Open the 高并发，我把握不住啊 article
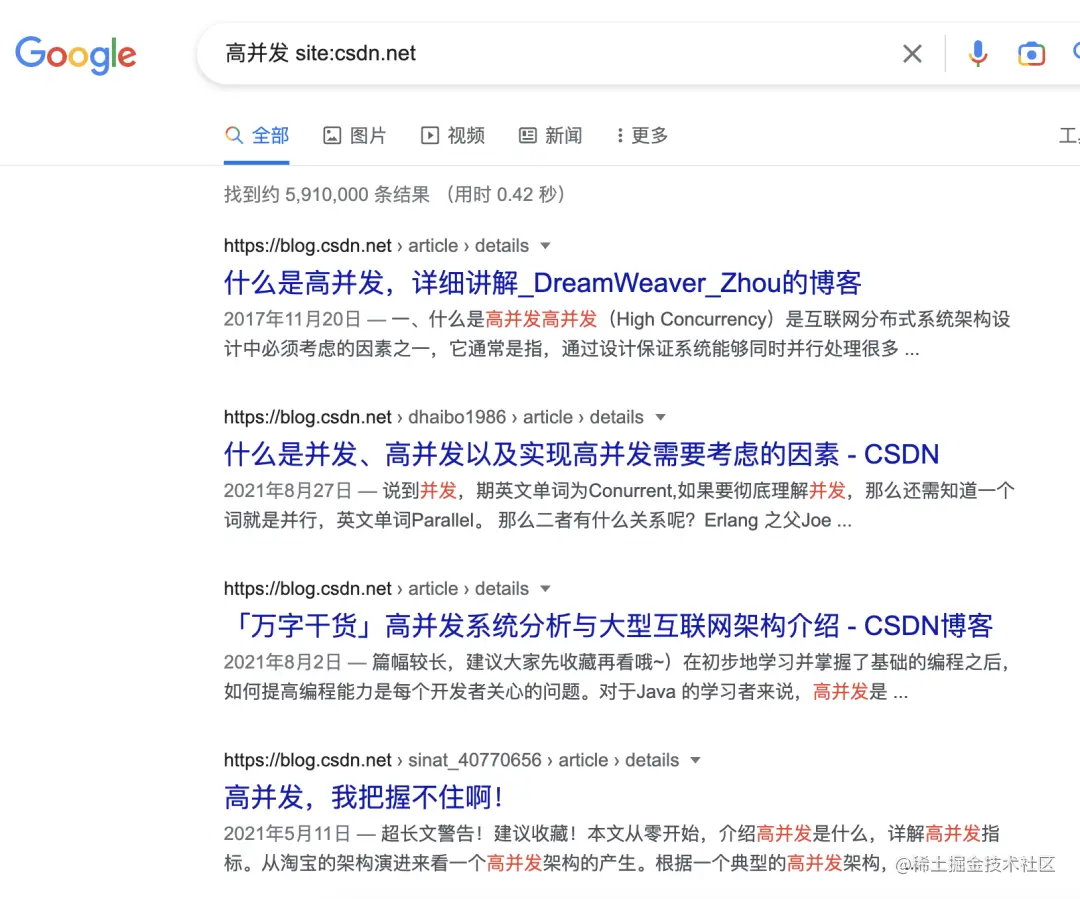Image resolution: width=1080 pixels, height=899 pixels. pyautogui.click(x=363, y=797)
